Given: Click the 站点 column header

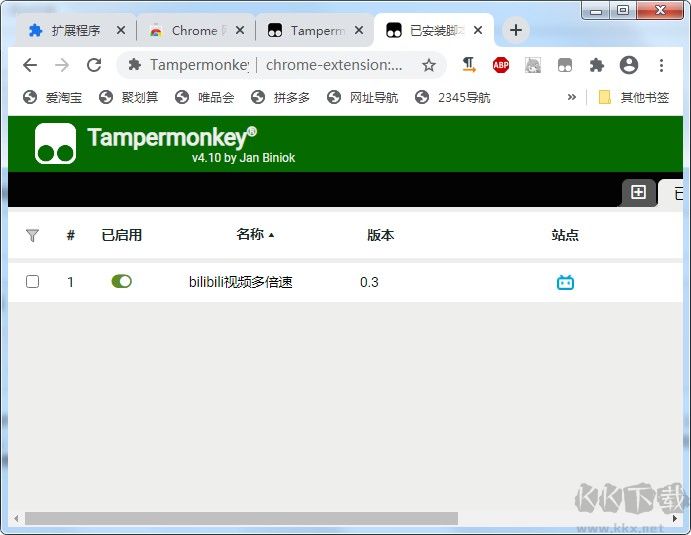Looking at the screenshot, I should (x=565, y=235).
